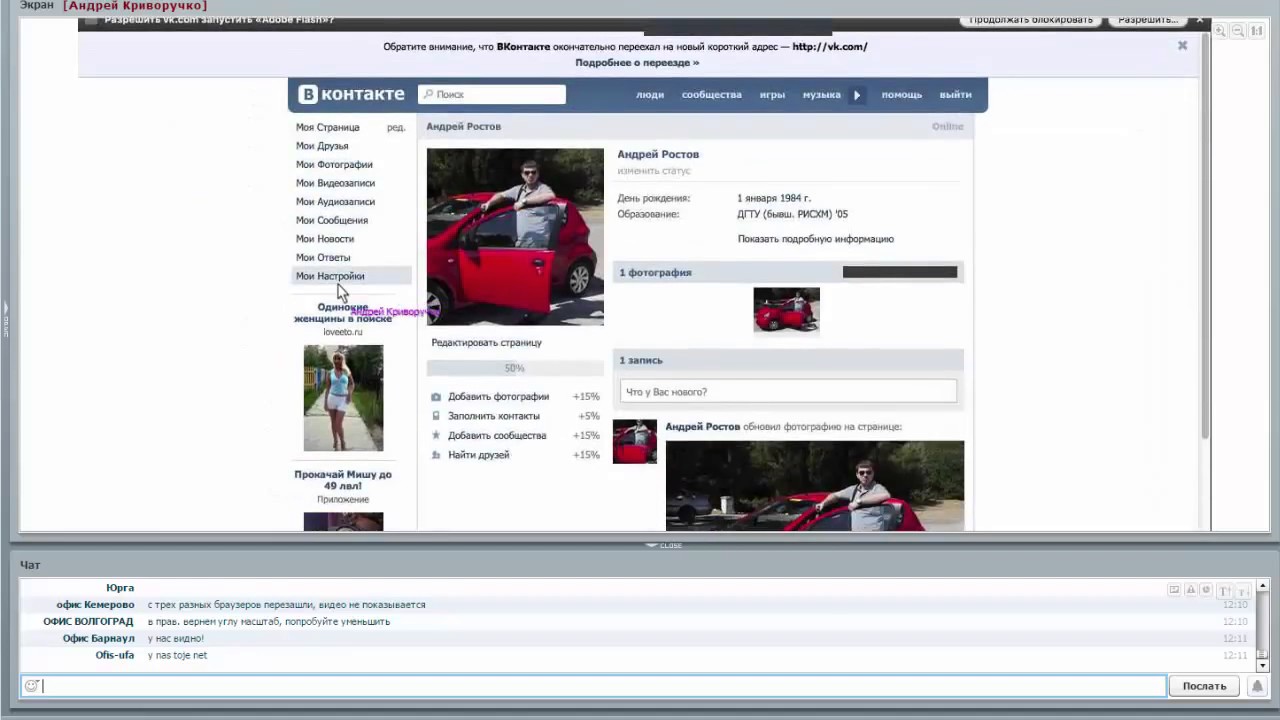Open the smiley emoji picker in chat
This screenshot has width=1280, height=720.
pos(31,686)
